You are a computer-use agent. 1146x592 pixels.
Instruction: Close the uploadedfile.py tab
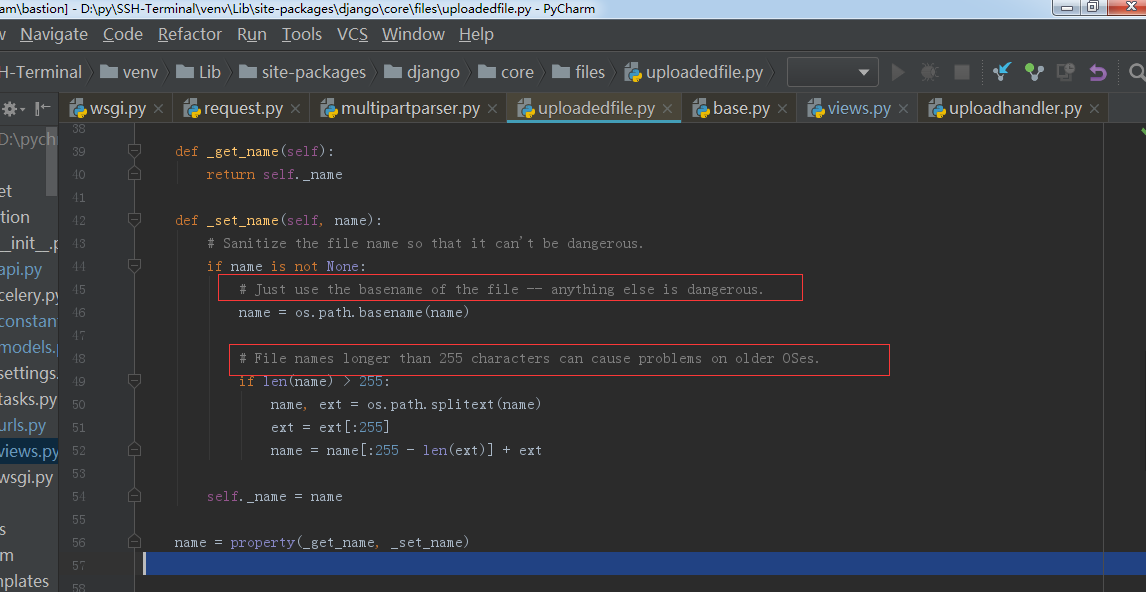point(667,109)
